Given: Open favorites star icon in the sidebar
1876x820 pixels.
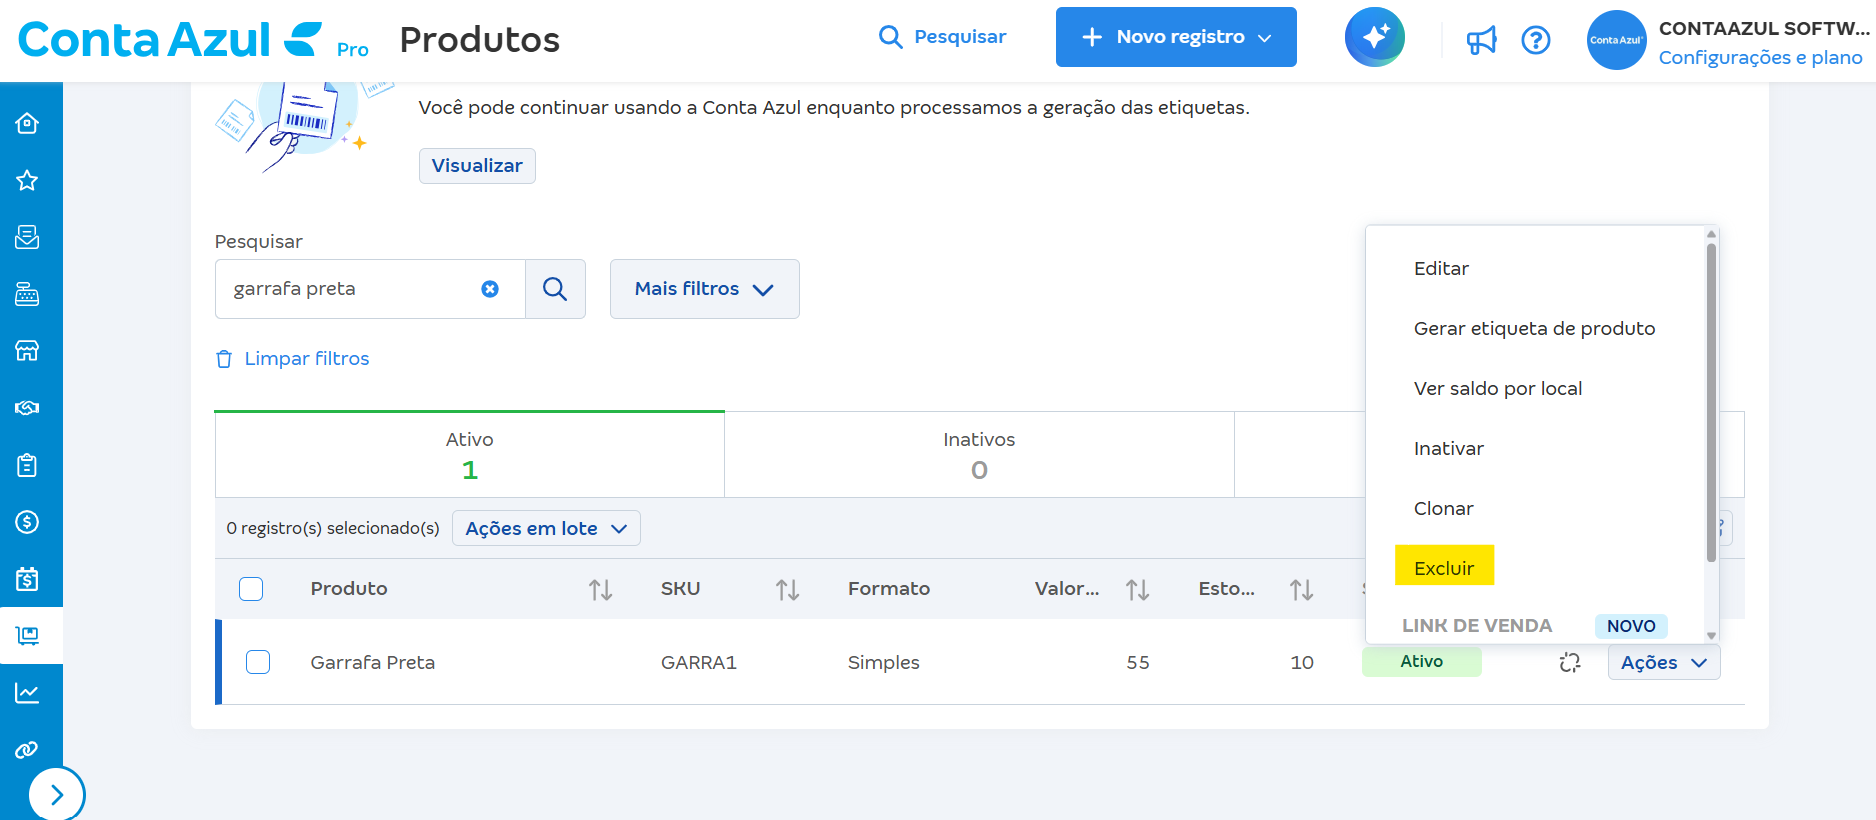Looking at the screenshot, I should coord(27,180).
